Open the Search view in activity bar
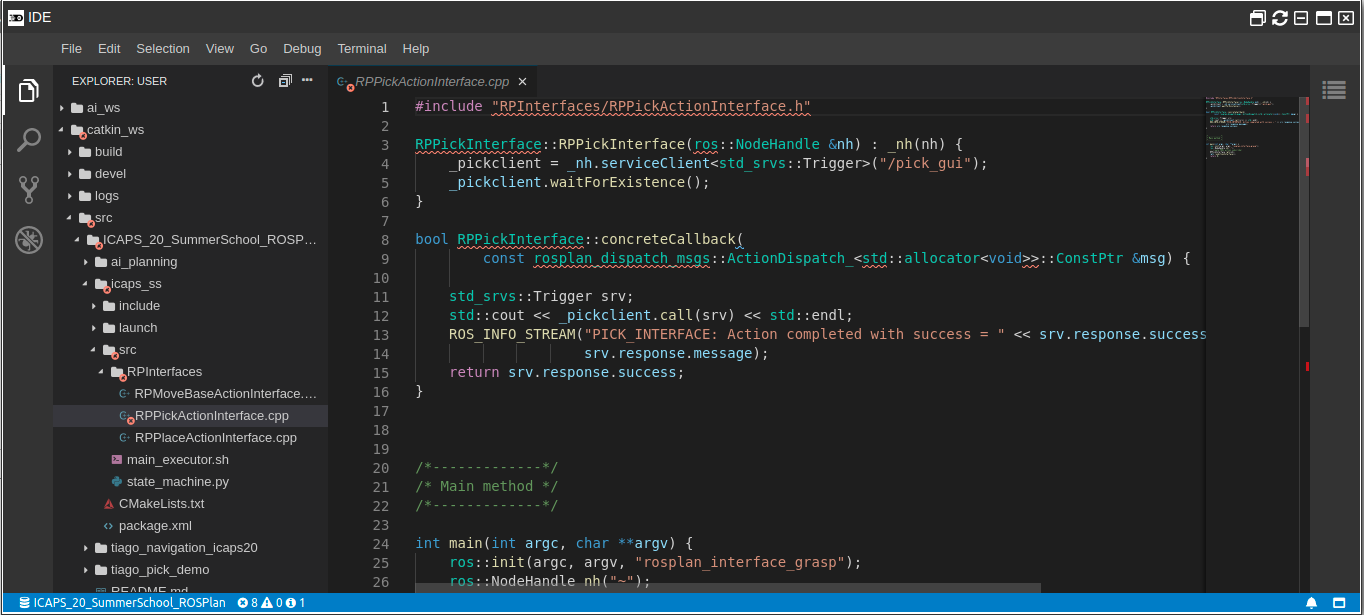Image resolution: width=1364 pixels, height=615 pixels. 29,140
